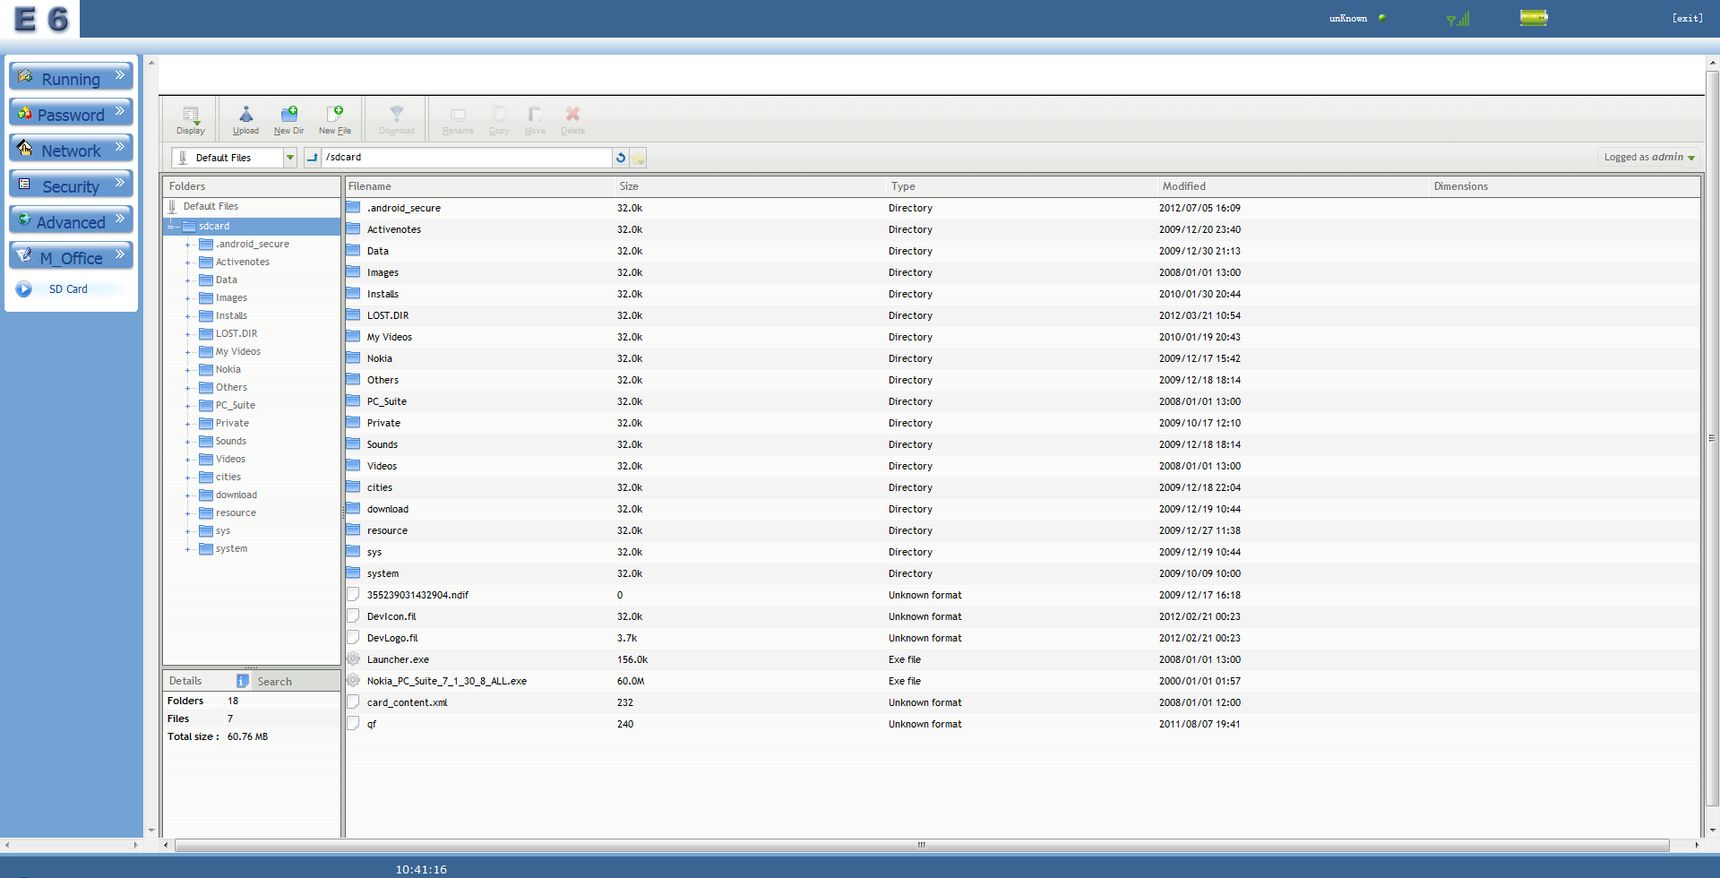Open the Security menu
1720x878 pixels.
(x=71, y=186)
